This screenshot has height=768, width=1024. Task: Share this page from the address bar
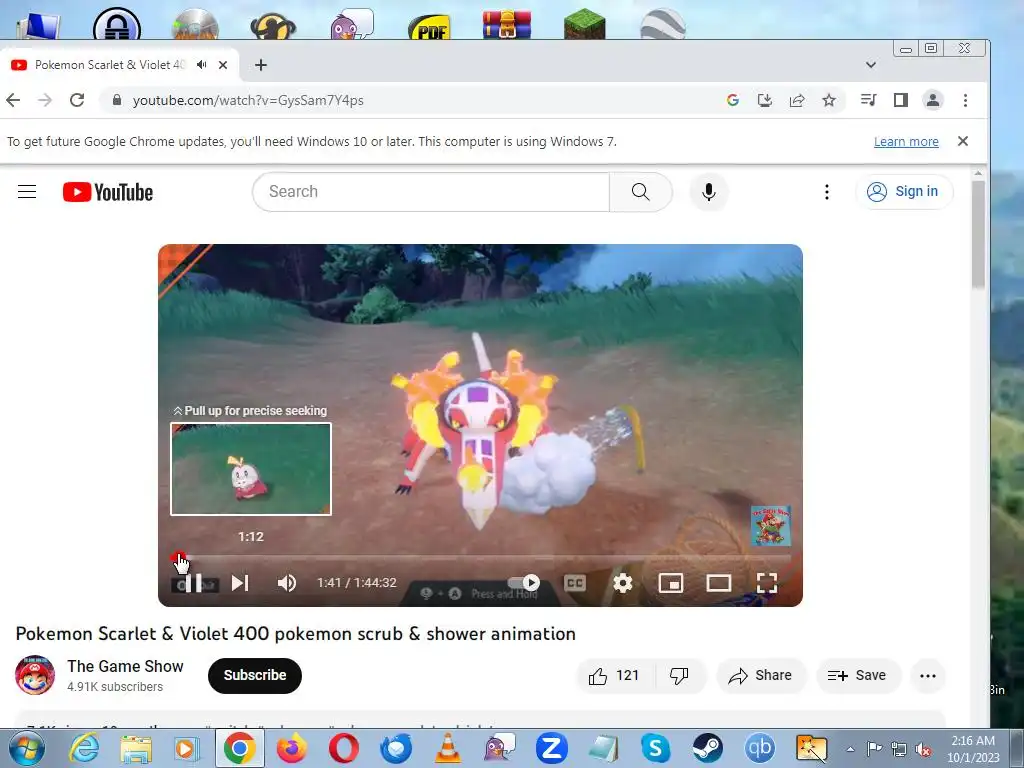797,100
